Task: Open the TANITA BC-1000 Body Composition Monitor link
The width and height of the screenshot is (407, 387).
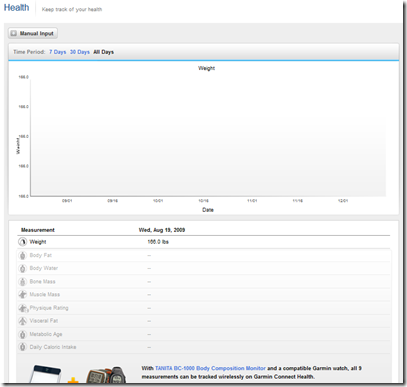Action: click(x=210, y=368)
